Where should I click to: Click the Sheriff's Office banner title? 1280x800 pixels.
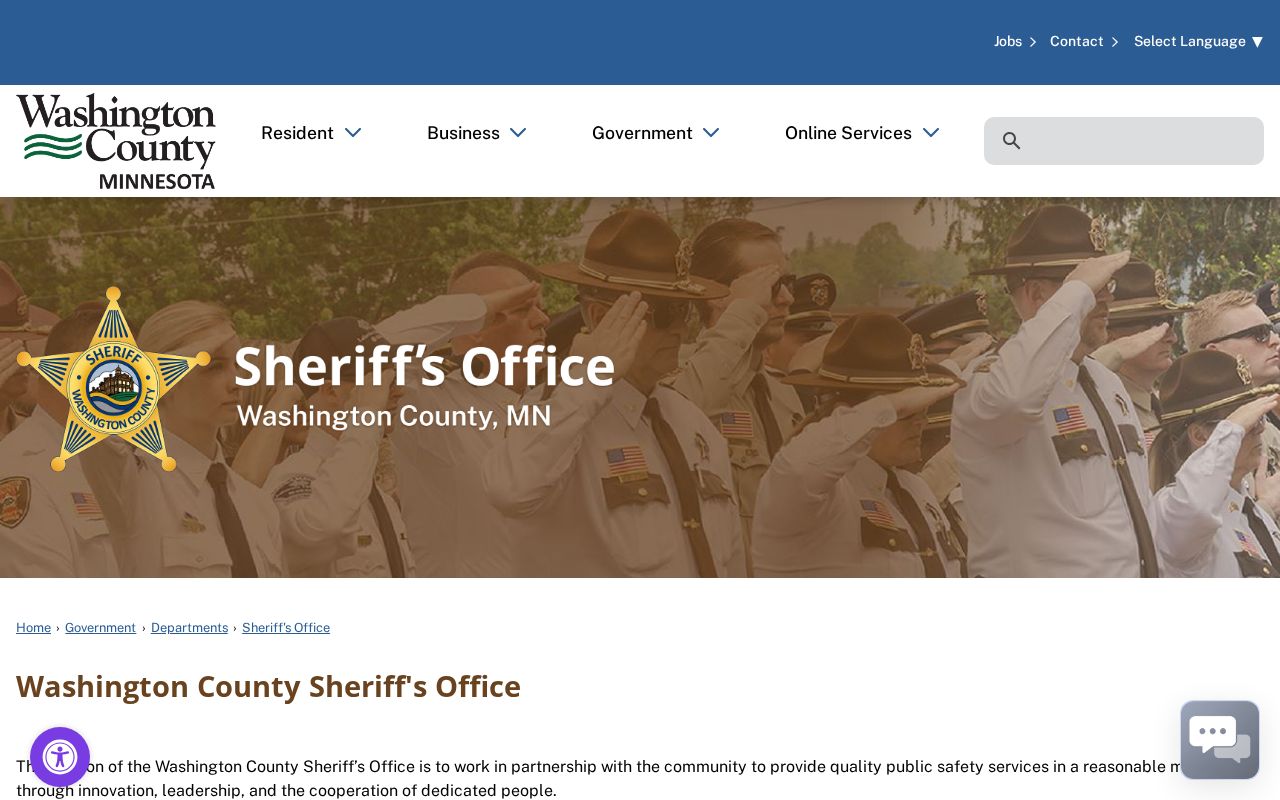click(424, 366)
